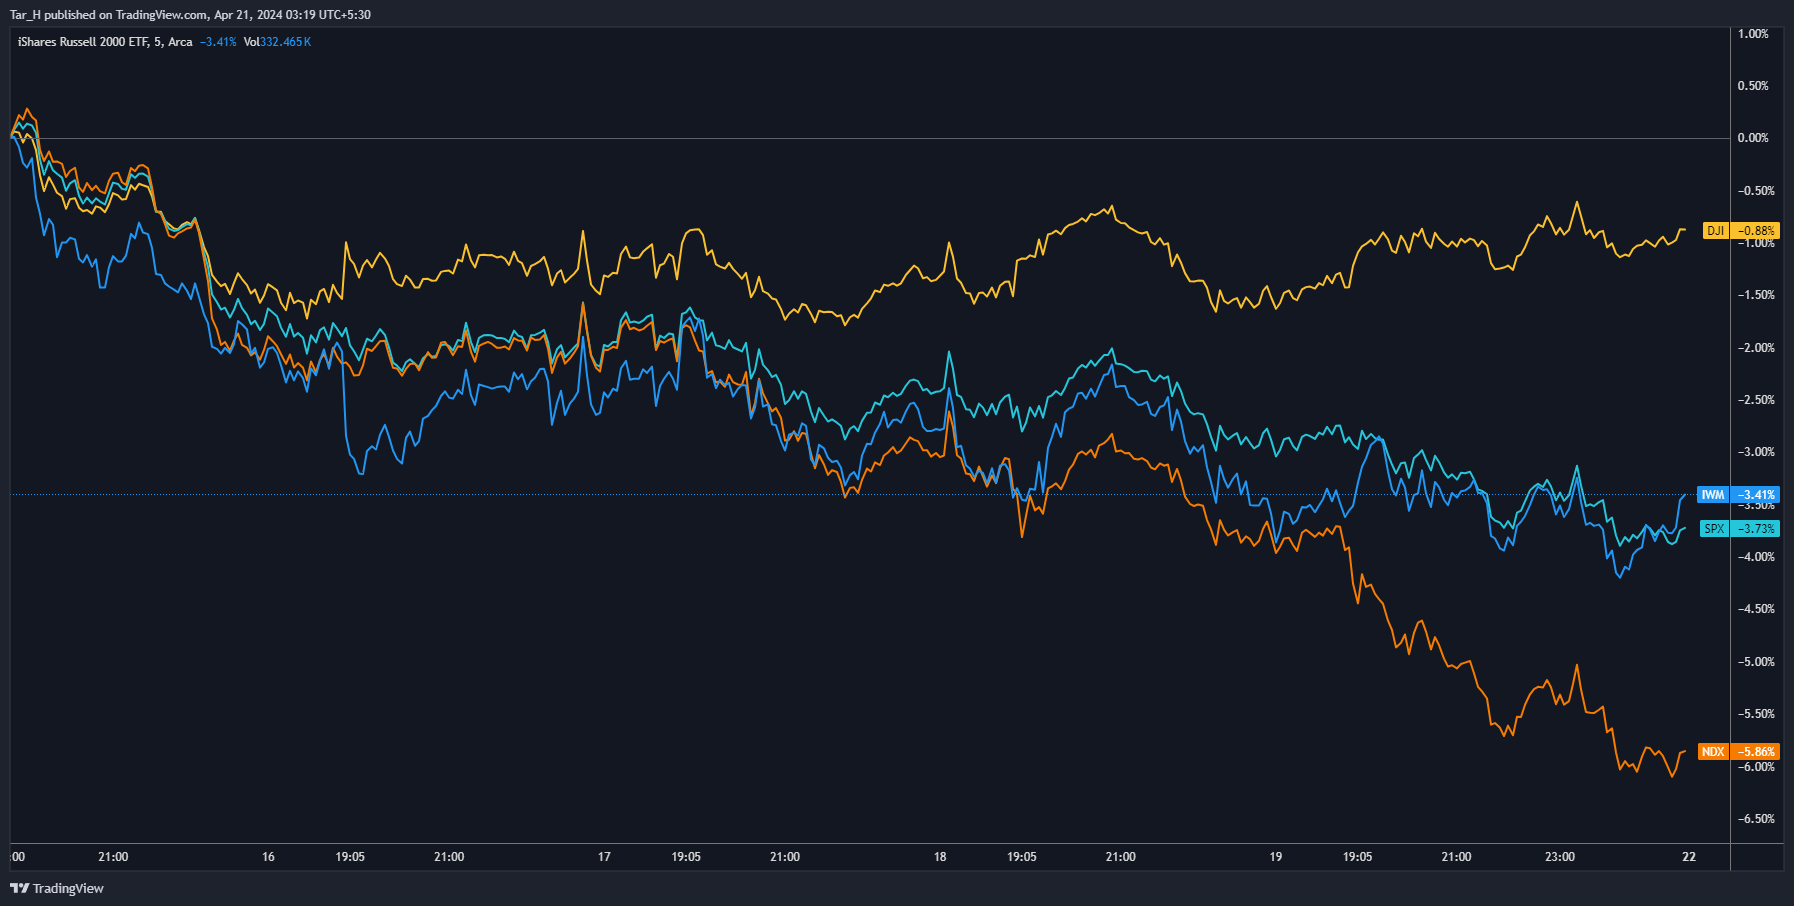This screenshot has height=906, width=1794.
Task: Select the -3.41% IWM value label on scale
Action: pos(1755,495)
